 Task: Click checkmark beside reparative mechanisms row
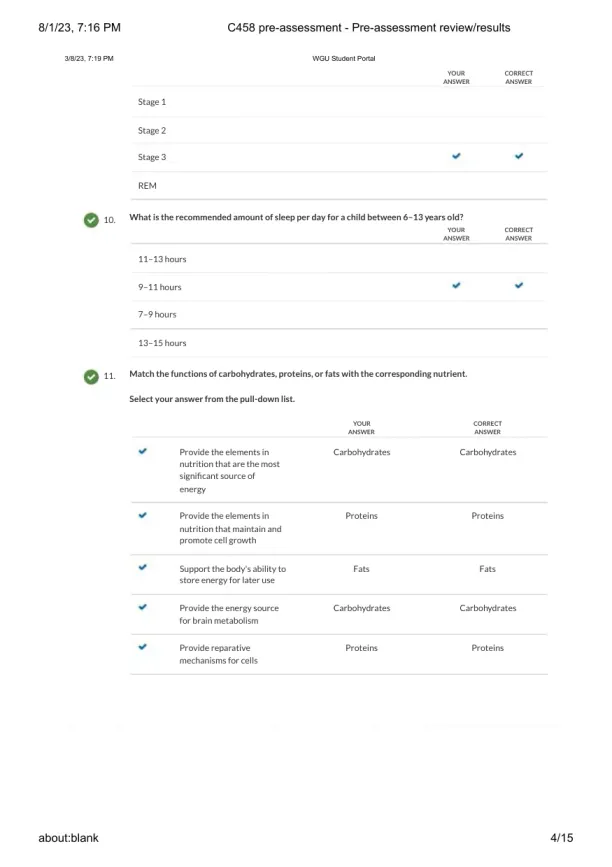click(143, 647)
